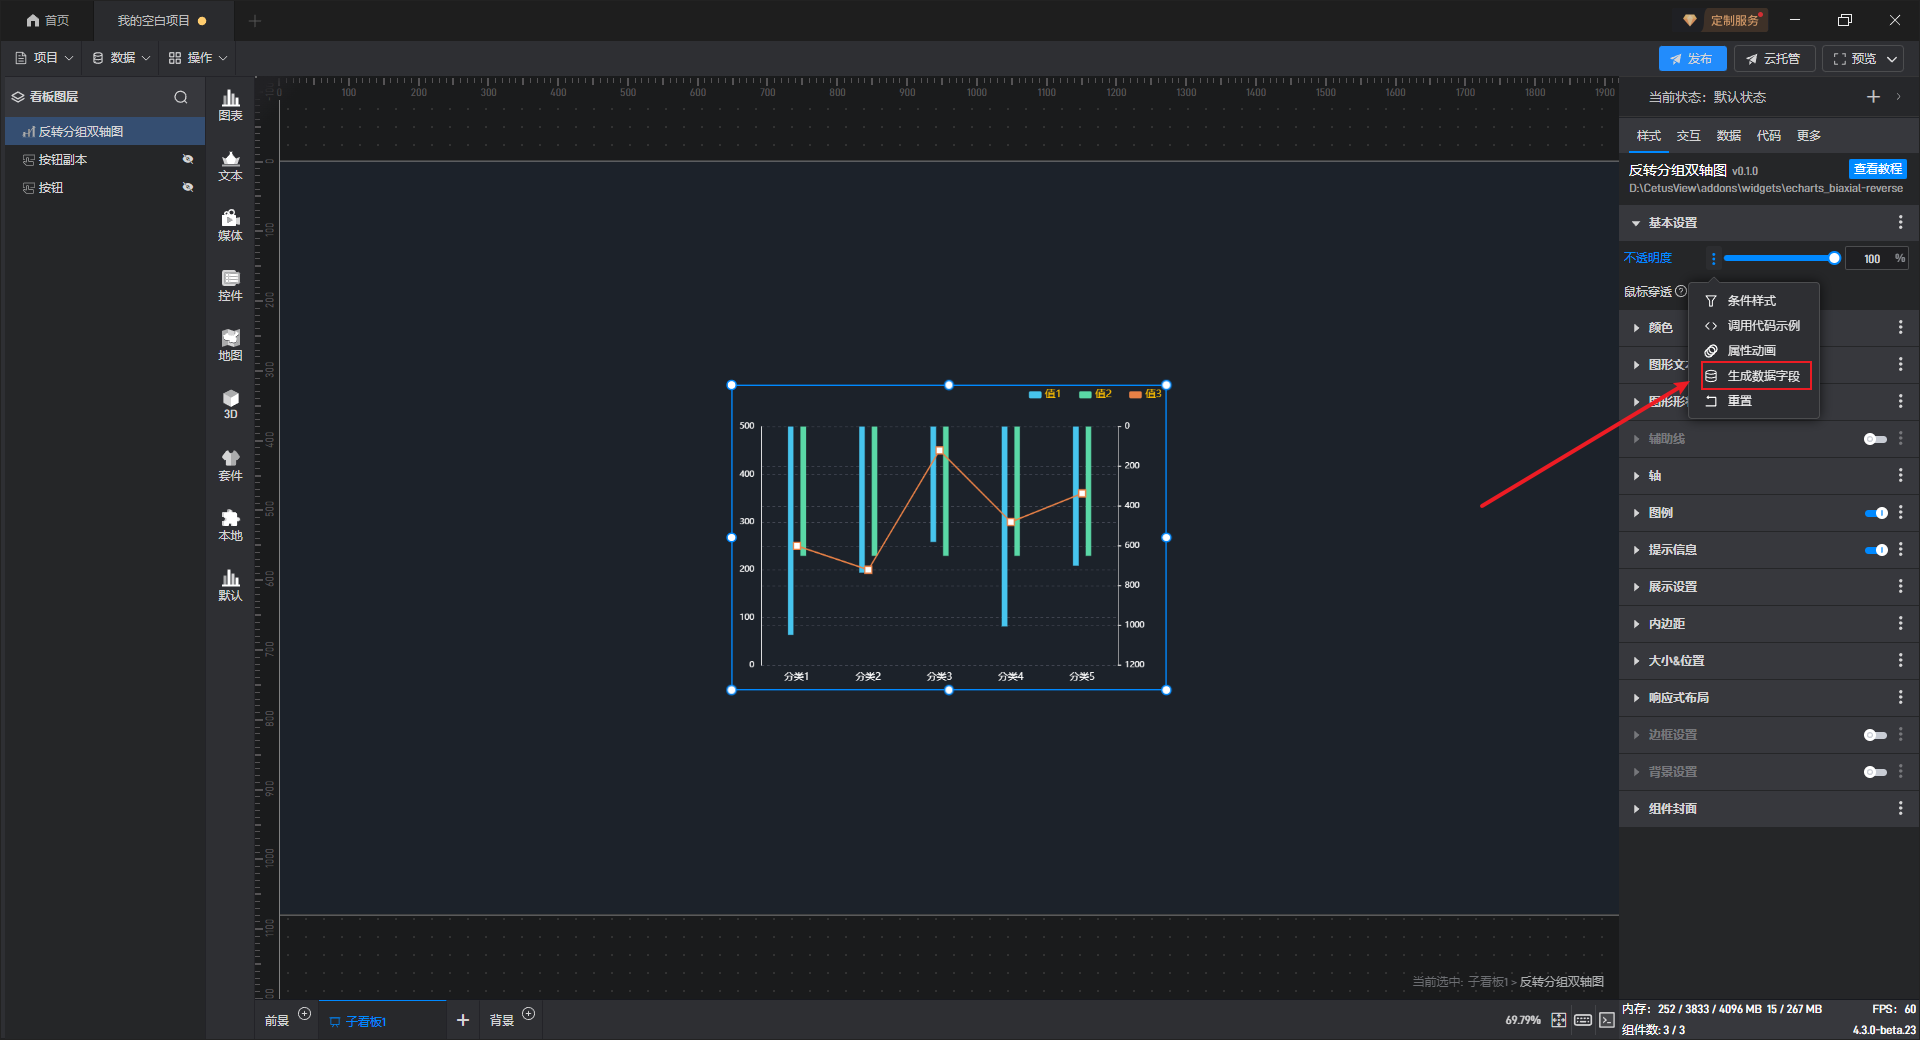Screen dimensions: 1920x1040
Task: Toggle visibility of 按钮副本 layer
Action: (x=187, y=160)
